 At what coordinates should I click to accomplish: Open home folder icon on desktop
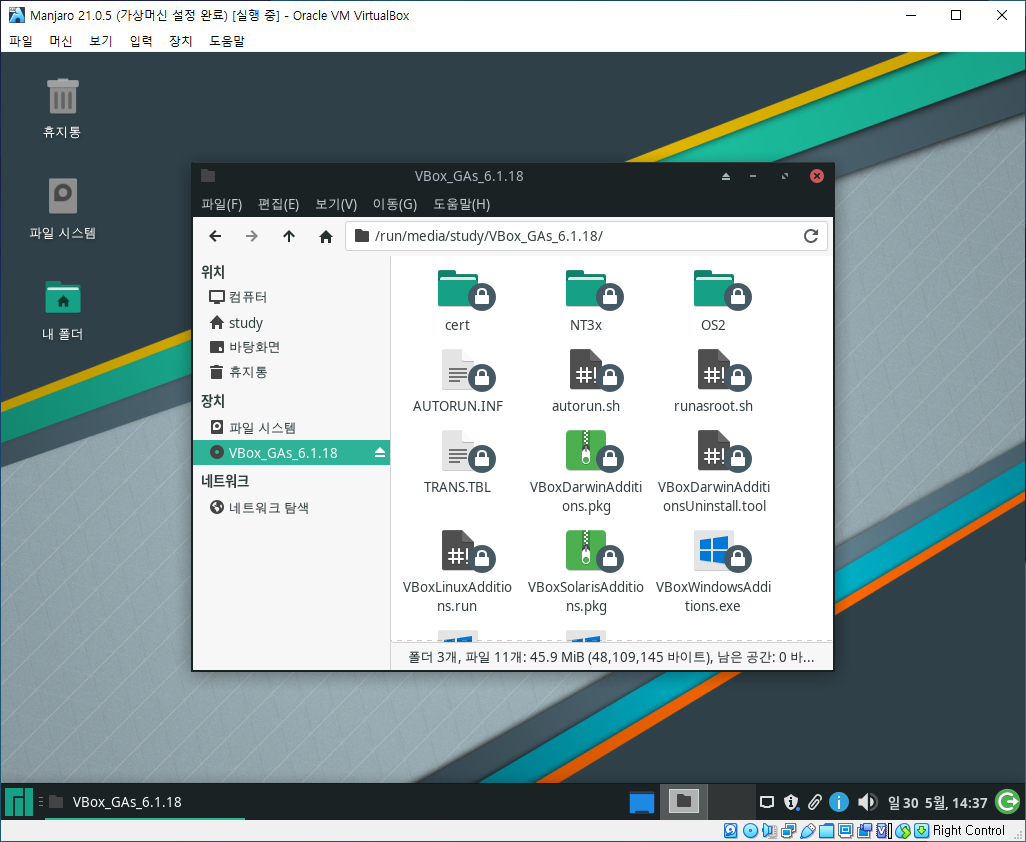pyautogui.click(x=63, y=311)
